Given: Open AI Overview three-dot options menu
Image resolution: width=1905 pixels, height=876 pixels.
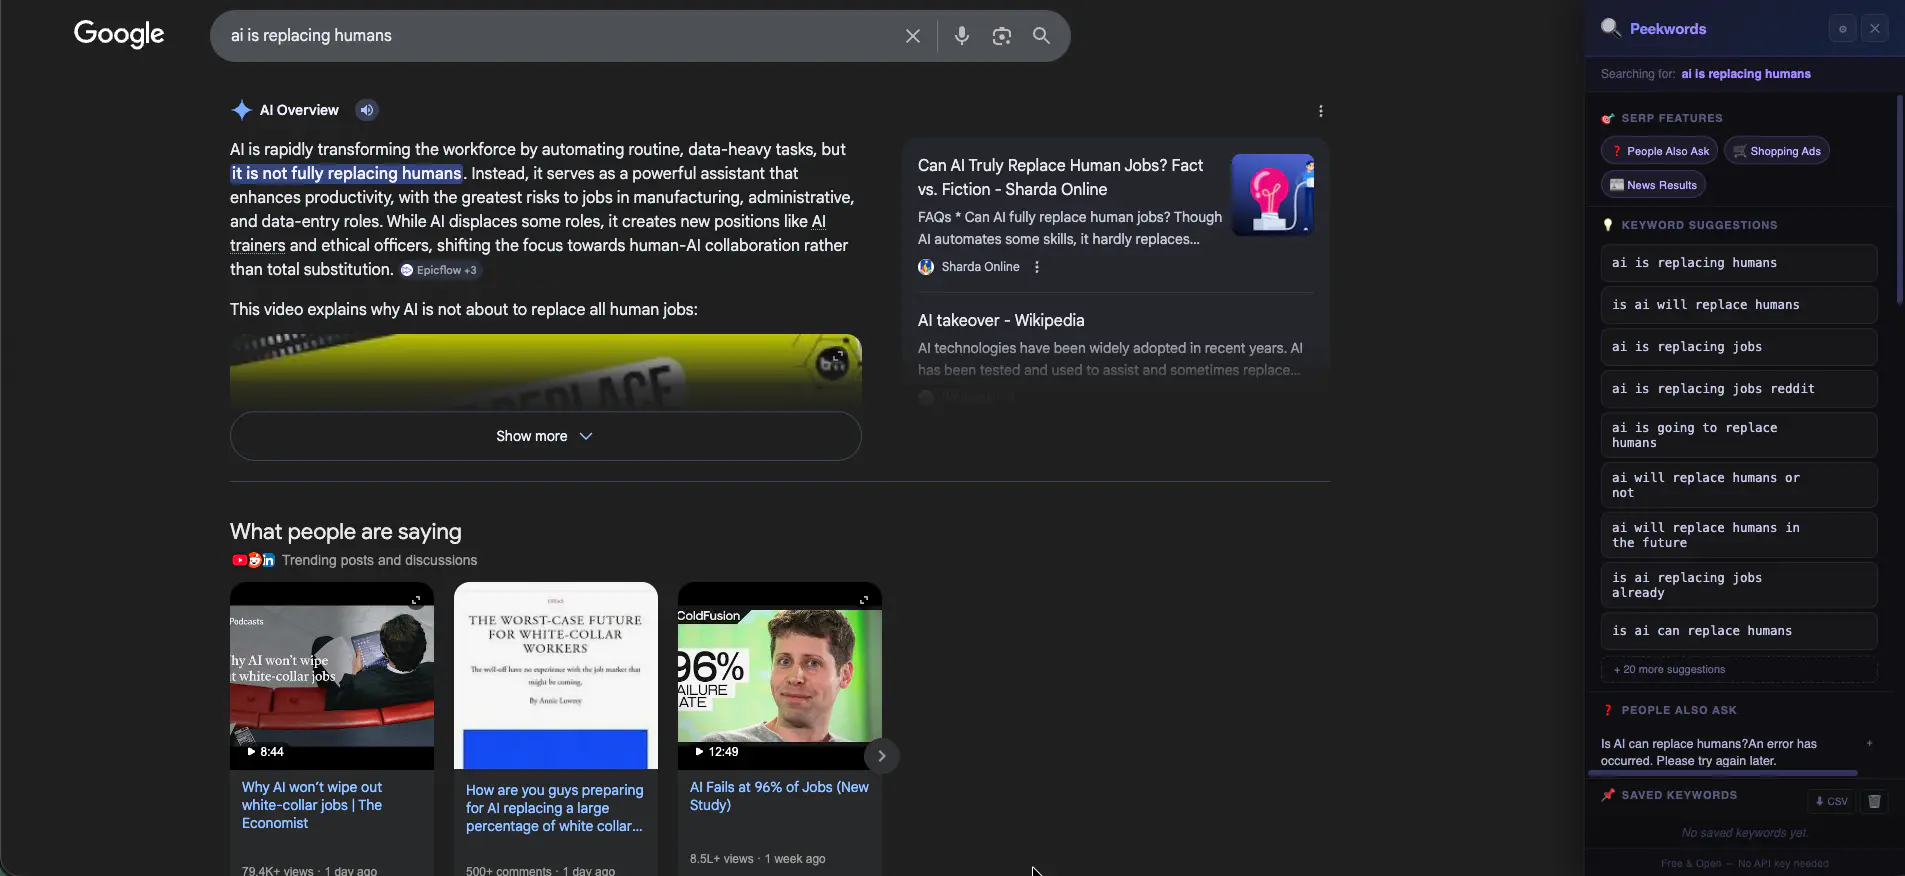Looking at the screenshot, I should (1320, 111).
